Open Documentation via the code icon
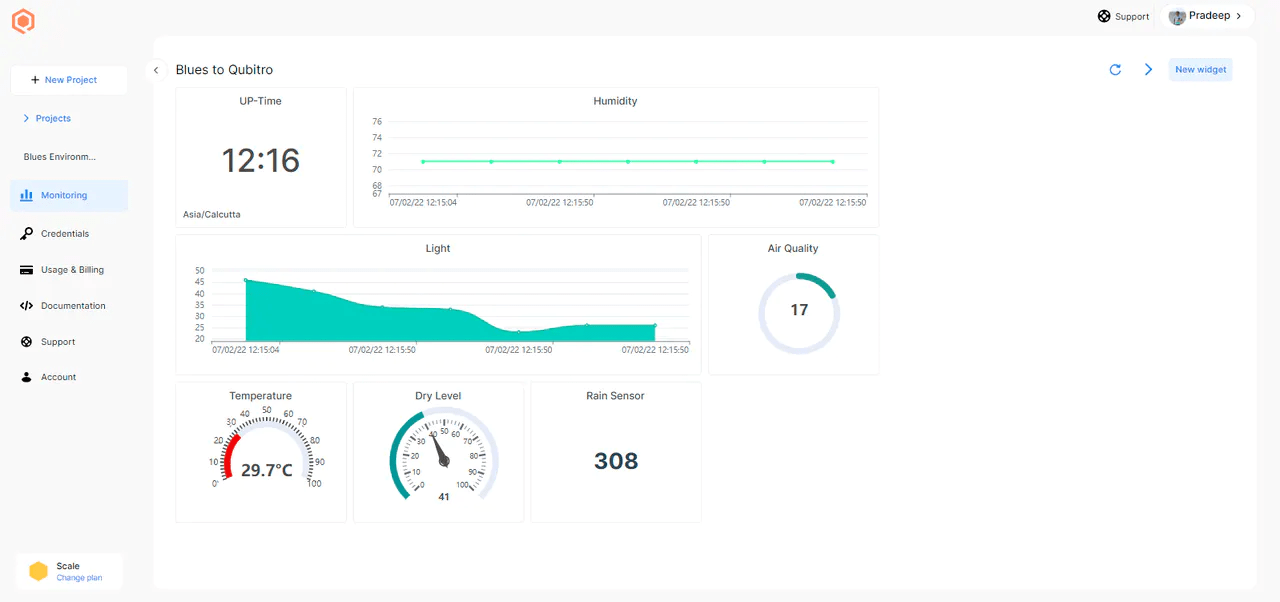Image resolution: width=1280 pixels, height=602 pixels. click(26, 305)
